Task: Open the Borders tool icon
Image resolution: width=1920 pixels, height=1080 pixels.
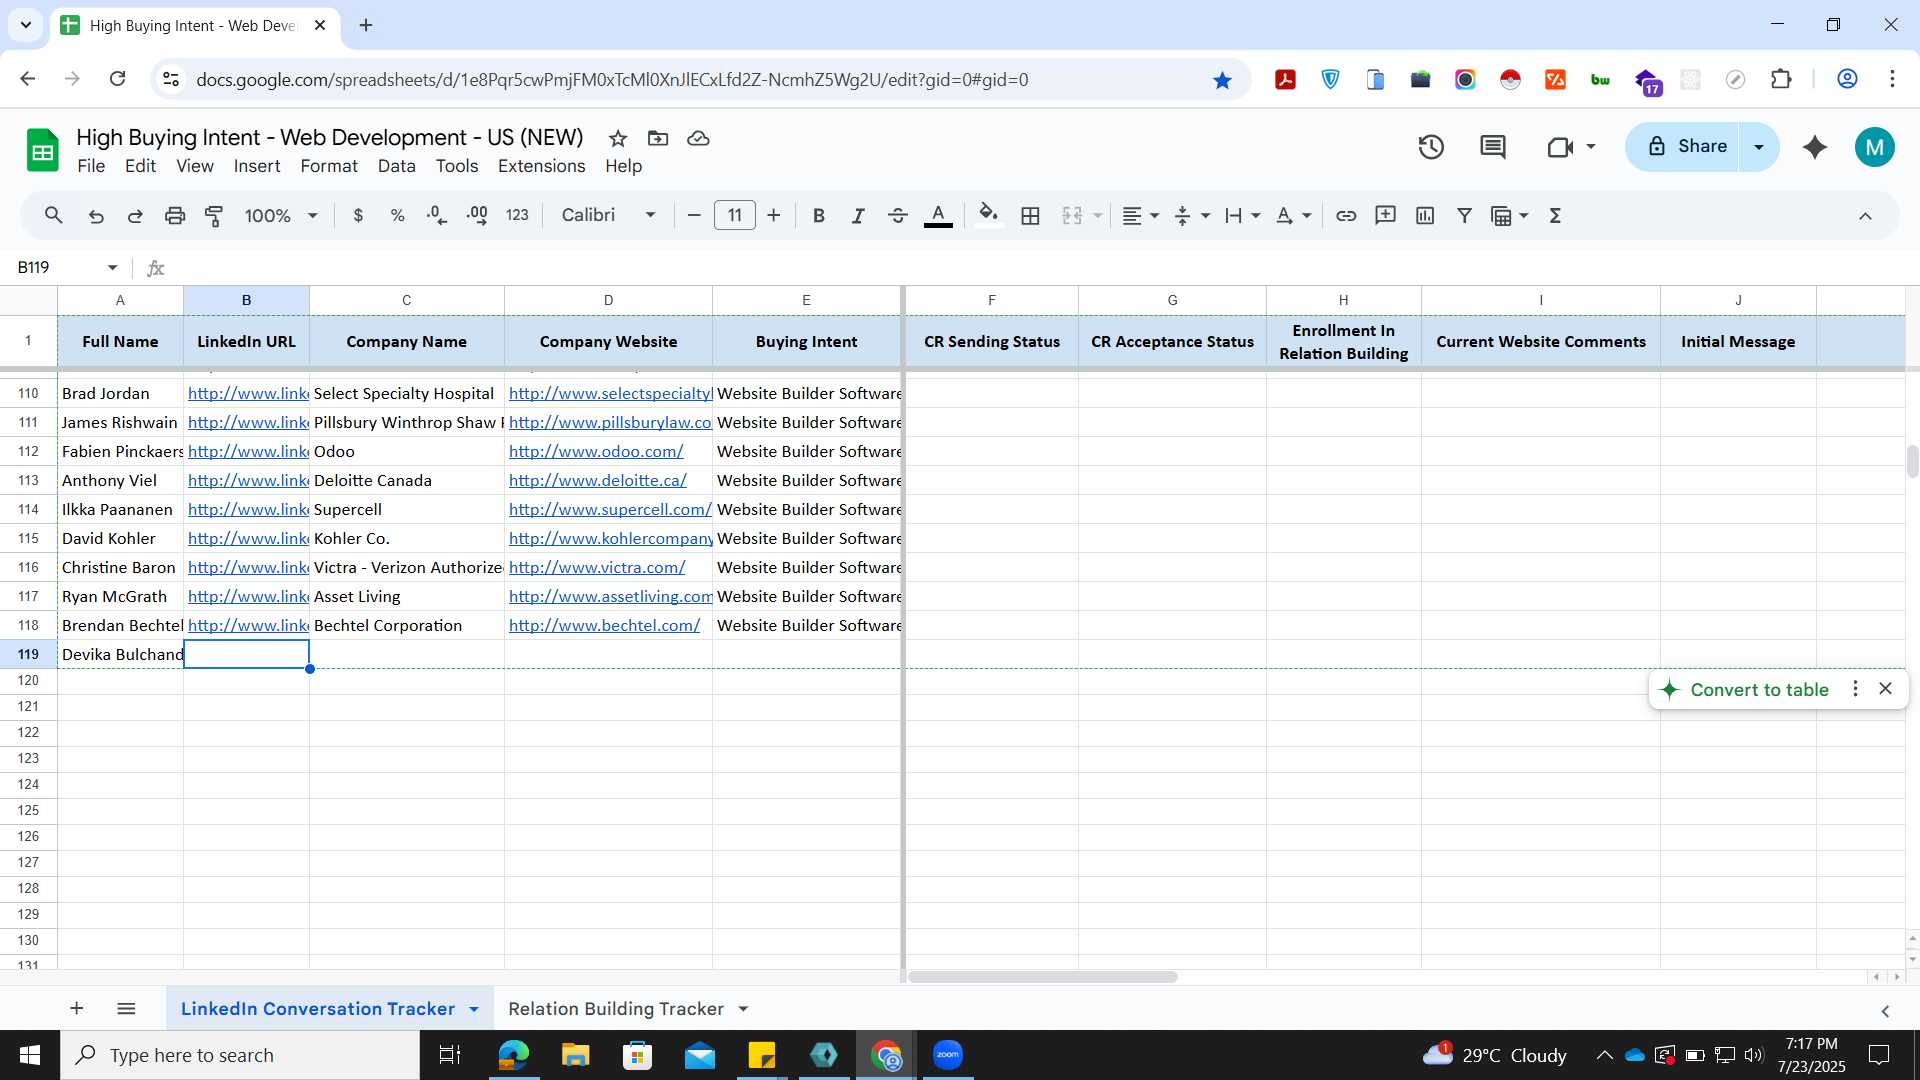Action: (1030, 215)
